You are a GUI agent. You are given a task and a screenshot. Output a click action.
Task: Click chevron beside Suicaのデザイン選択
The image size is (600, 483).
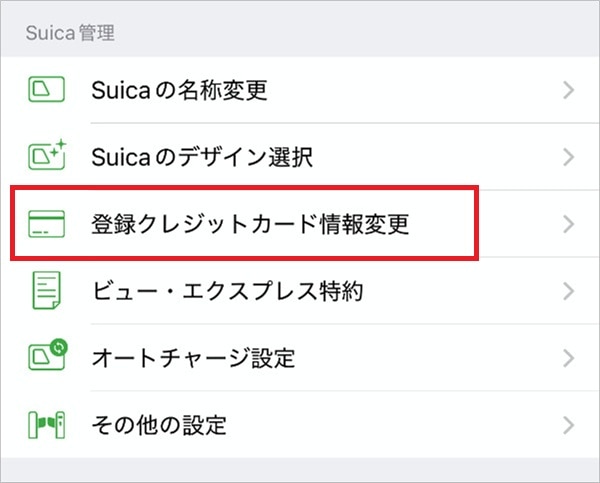[x=568, y=157]
